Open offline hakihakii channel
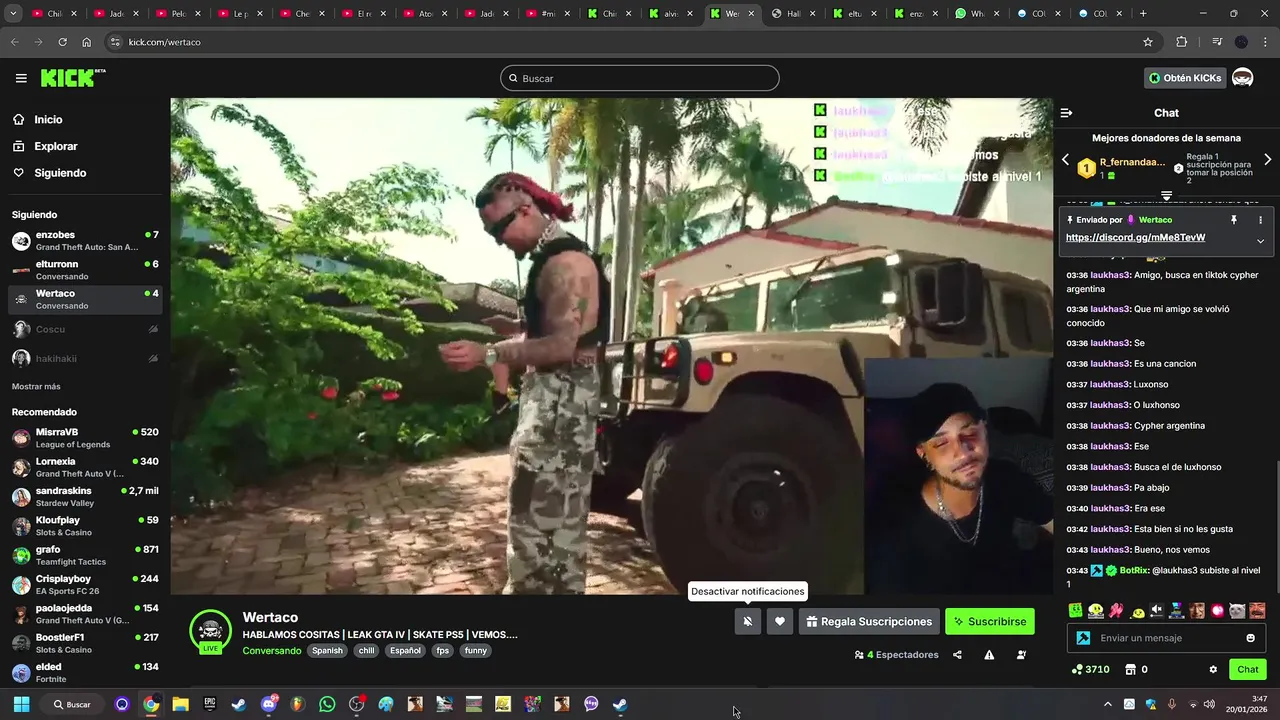The width and height of the screenshot is (1280, 720). click(85, 358)
